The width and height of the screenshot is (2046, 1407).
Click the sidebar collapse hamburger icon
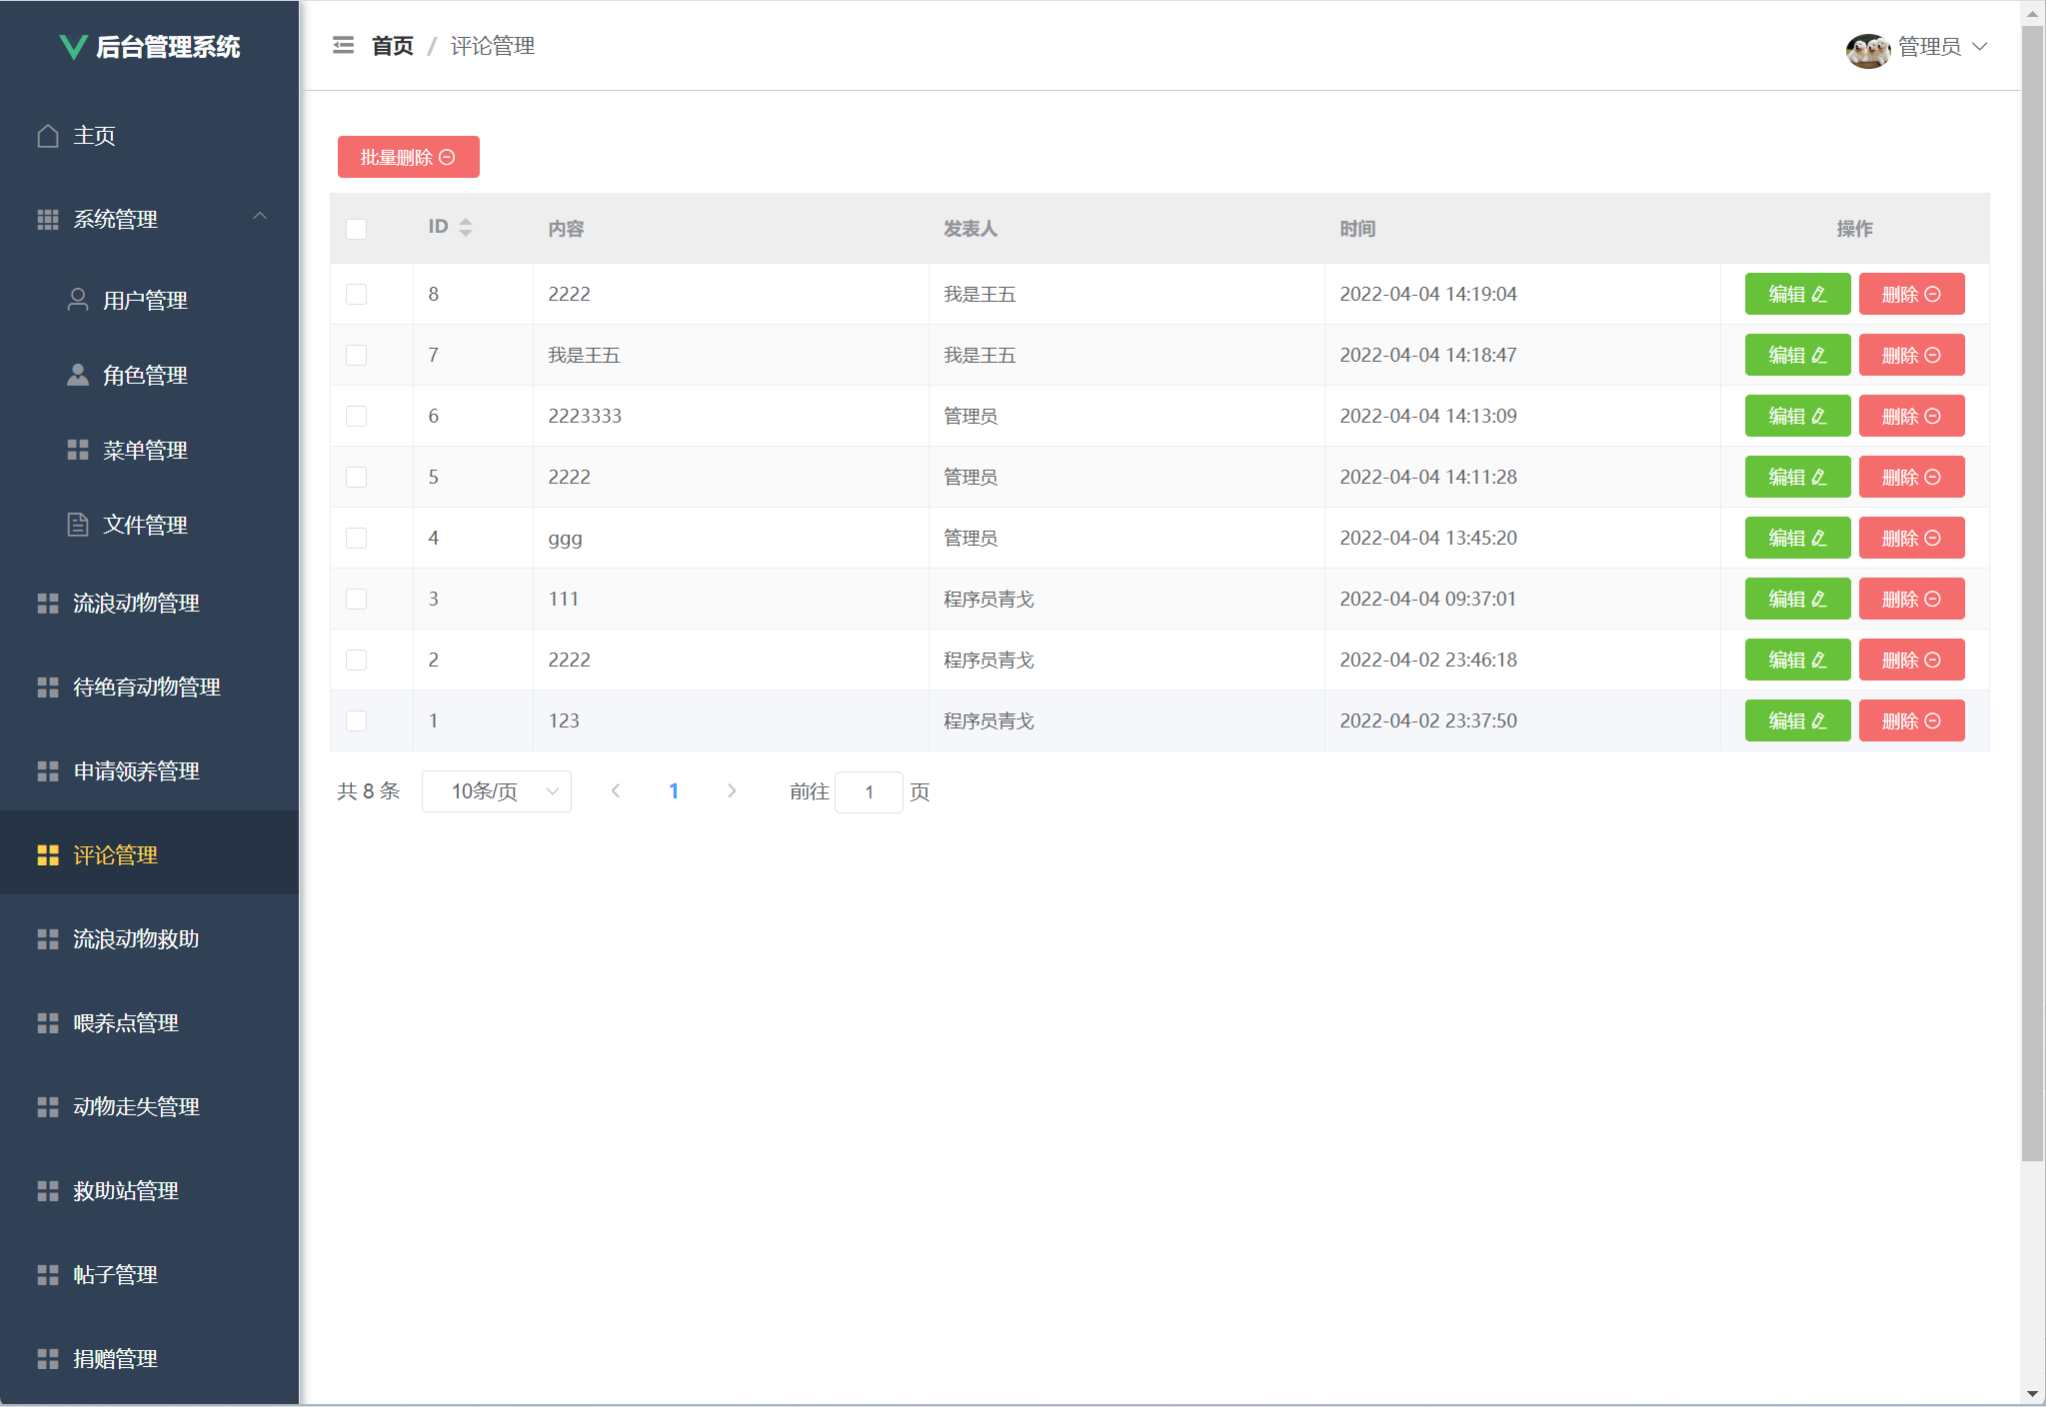(343, 46)
